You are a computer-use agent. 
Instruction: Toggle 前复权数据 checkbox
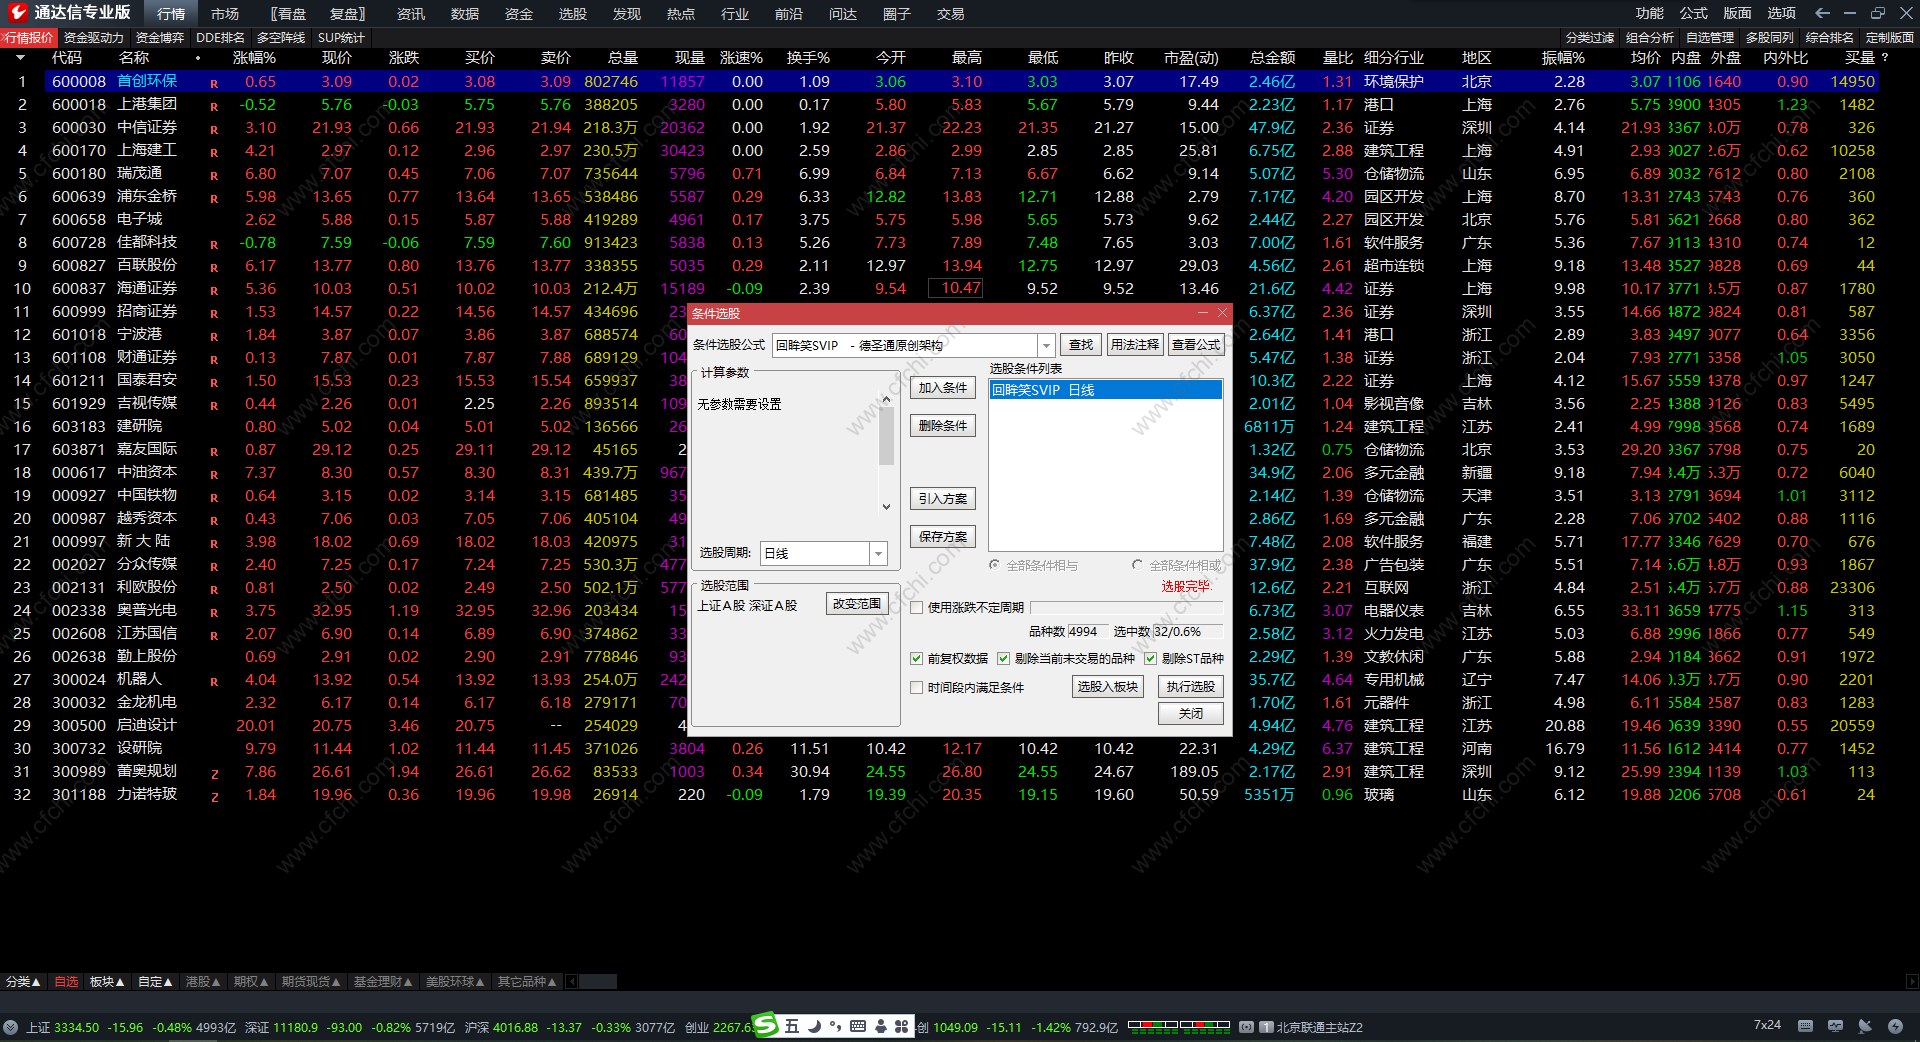pos(916,659)
